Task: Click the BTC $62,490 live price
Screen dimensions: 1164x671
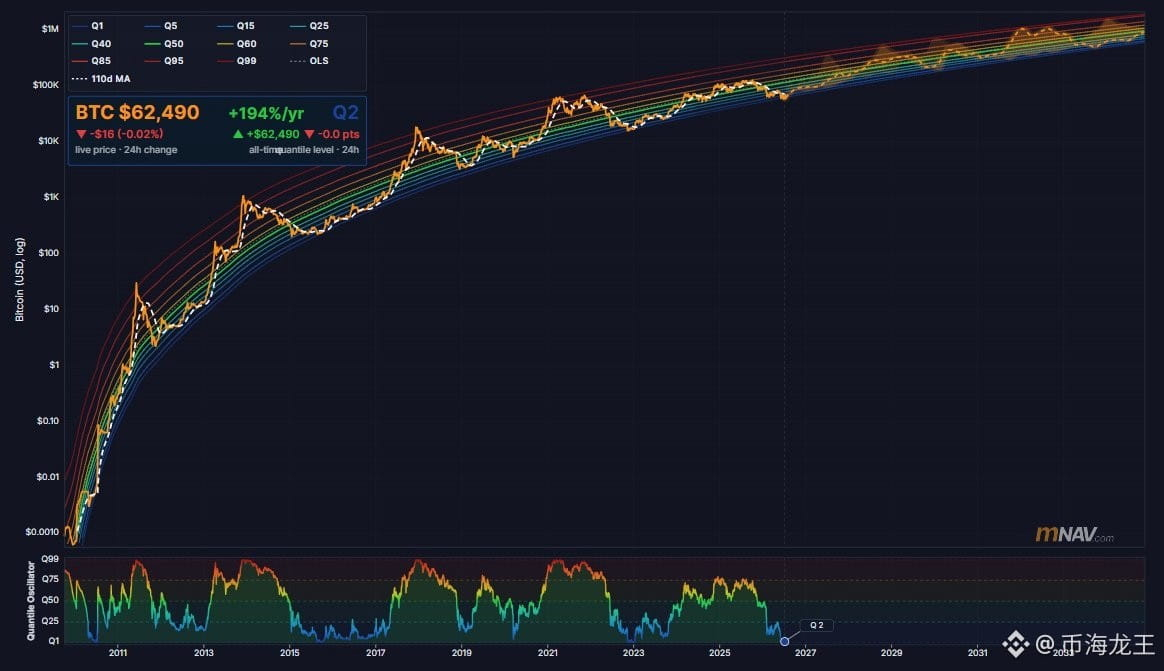Action: 137,113
